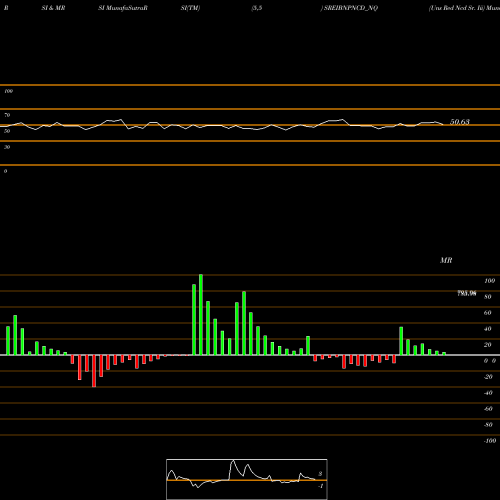Click the MR axis label -40
Image resolution: width=500 pixels, height=500 pixels.
click(x=488, y=393)
